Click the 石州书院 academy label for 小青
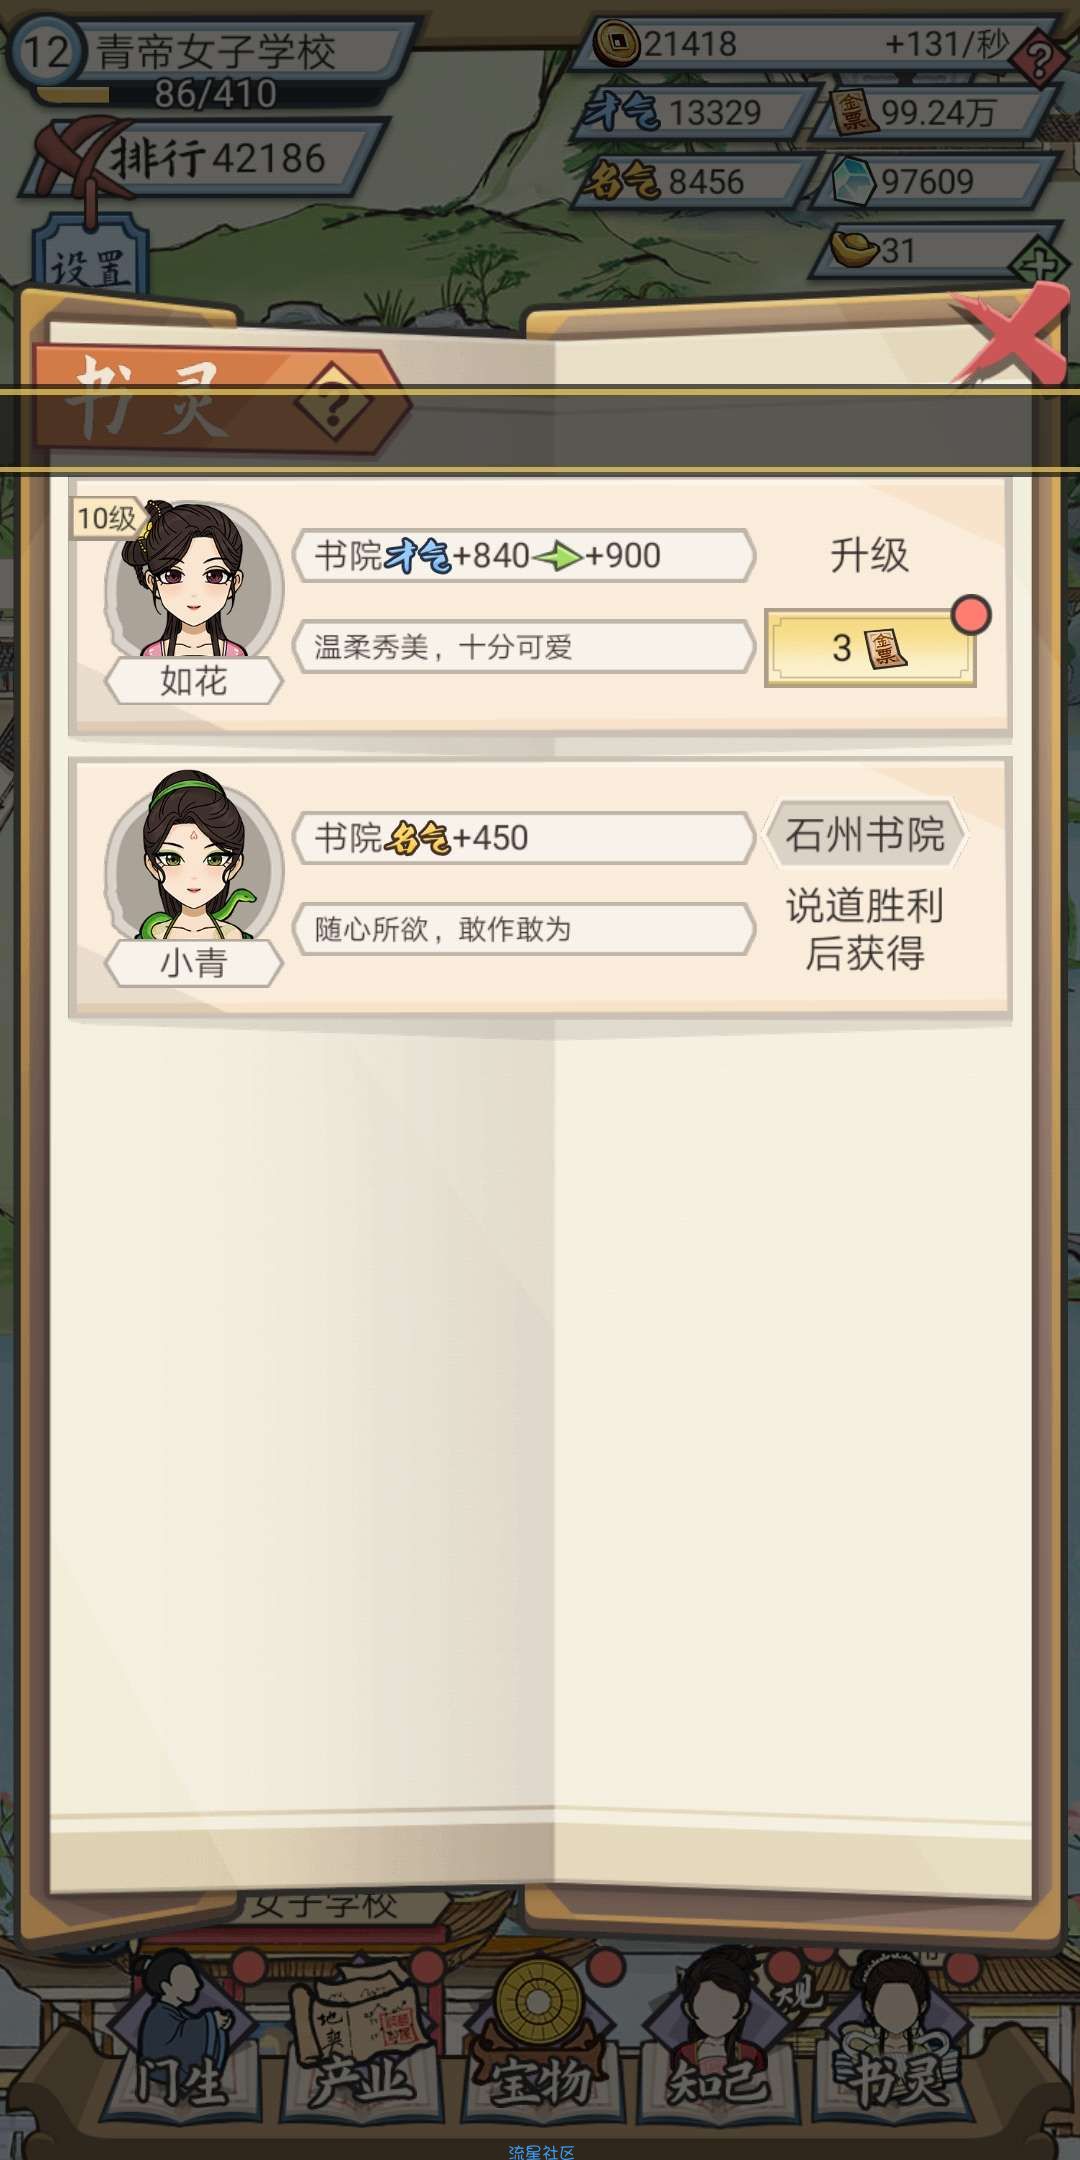The width and height of the screenshot is (1080, 2160). [865, 834]
